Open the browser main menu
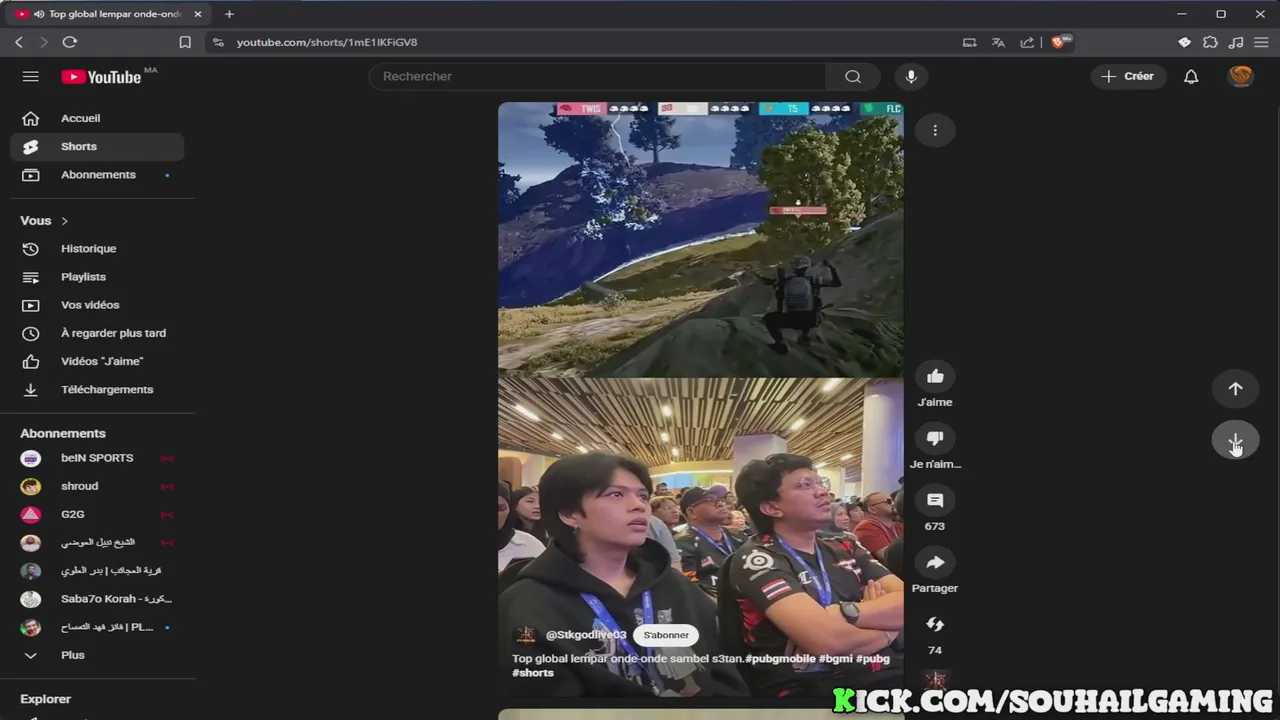This screenshot has width=1280, height=720. tap(1262, 42)
